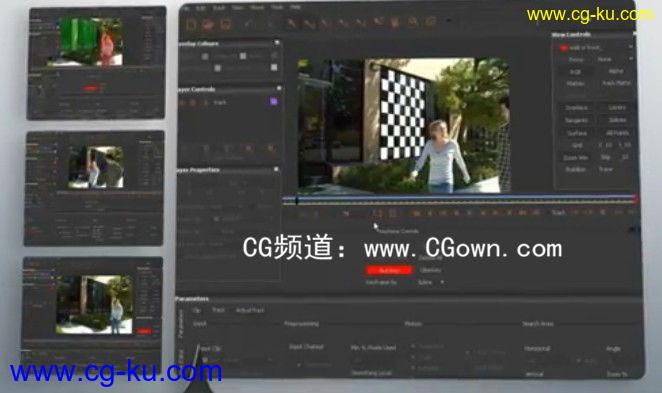Switch to the Clip tab in Parameters

196,310
